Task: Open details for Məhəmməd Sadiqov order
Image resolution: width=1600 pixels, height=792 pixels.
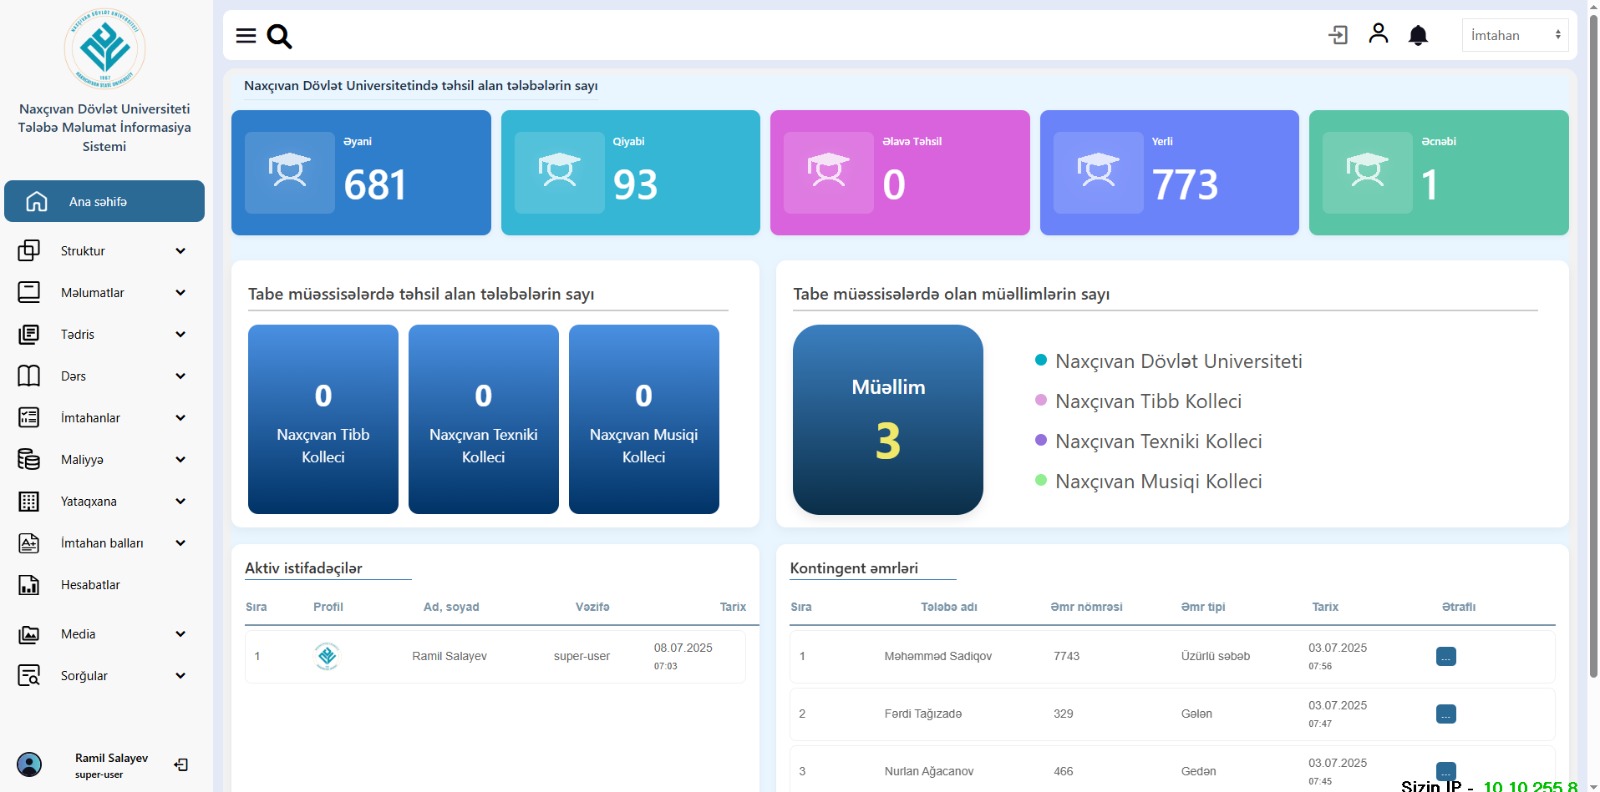Action: point(1445,657)
